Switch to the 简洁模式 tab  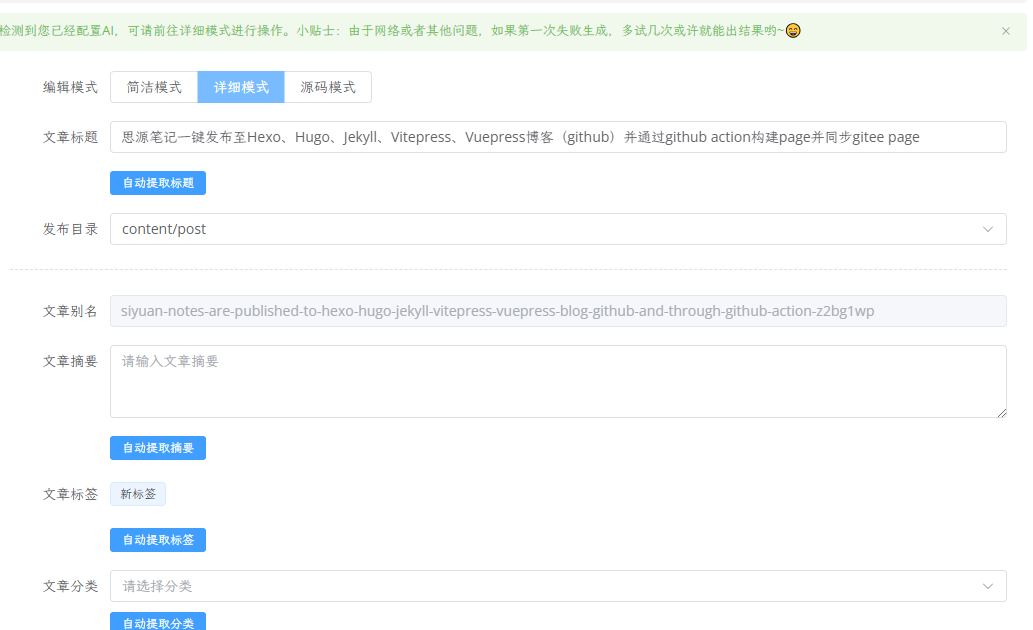[153, 87]
